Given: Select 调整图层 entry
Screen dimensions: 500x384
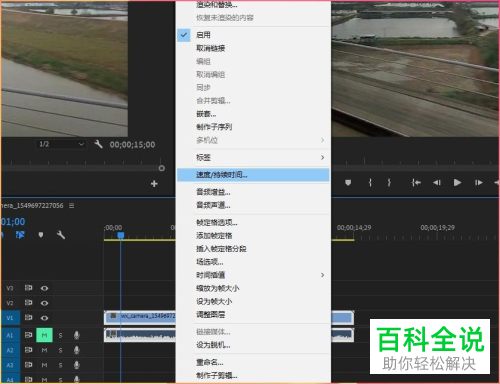Looking at the screenshot, I should pos(253,314).
